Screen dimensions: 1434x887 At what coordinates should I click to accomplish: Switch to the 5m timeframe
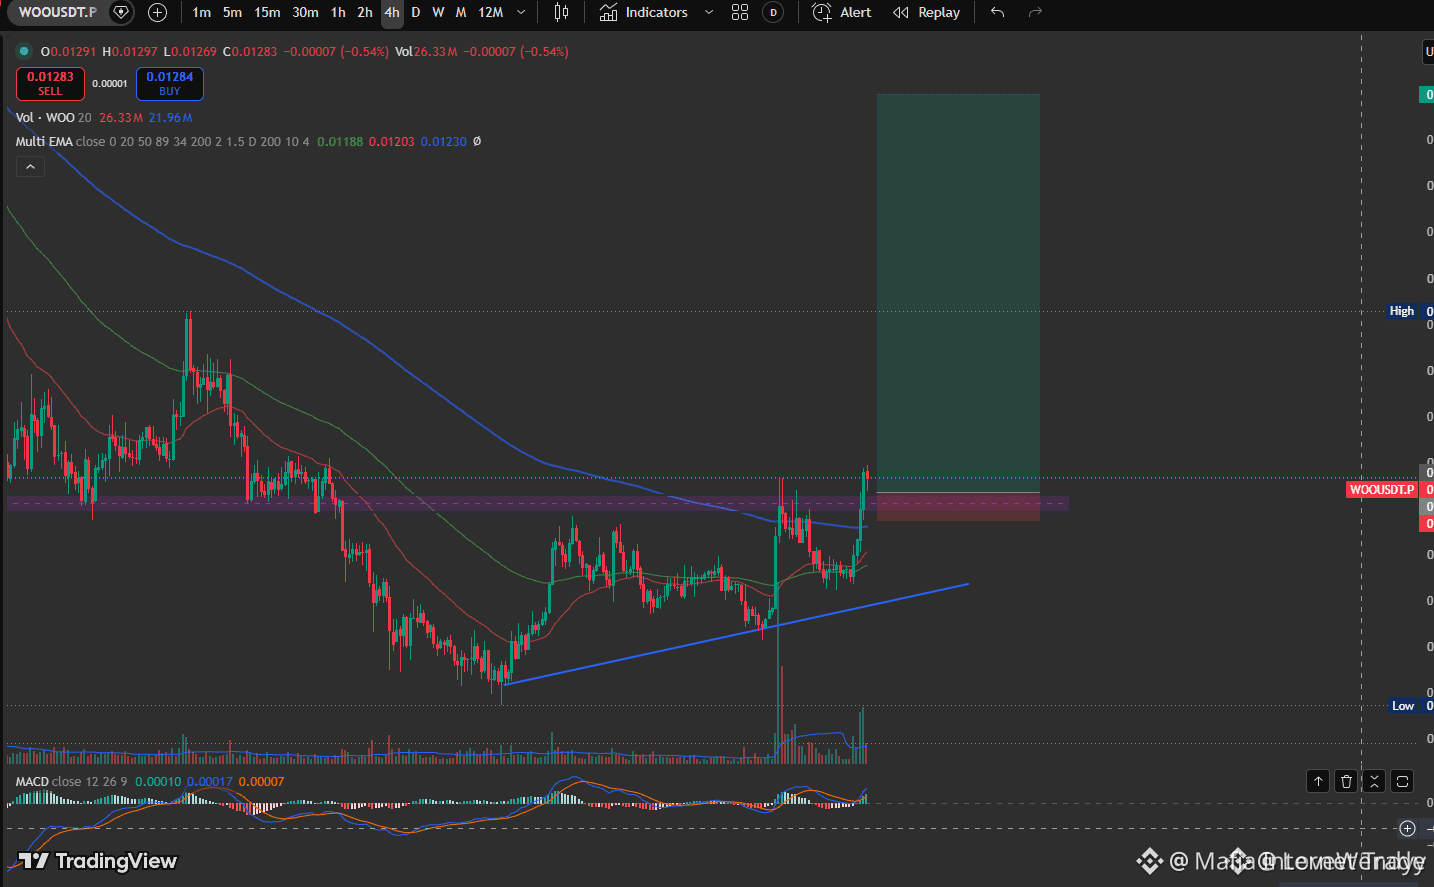(x=232, y=12)
